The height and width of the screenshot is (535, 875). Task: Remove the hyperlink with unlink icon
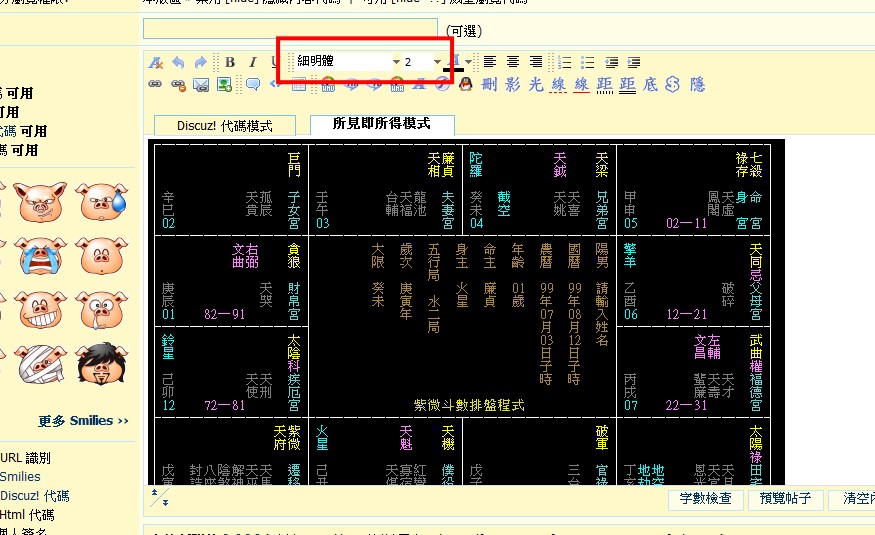click(178, 85)
